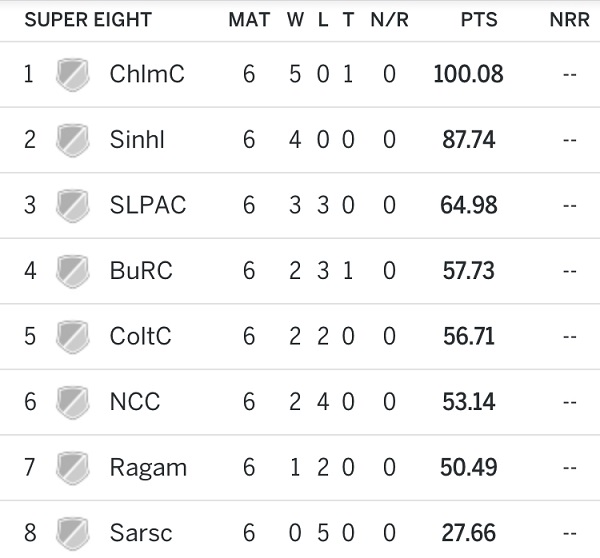Click the PTS column header

coord(473,20)
